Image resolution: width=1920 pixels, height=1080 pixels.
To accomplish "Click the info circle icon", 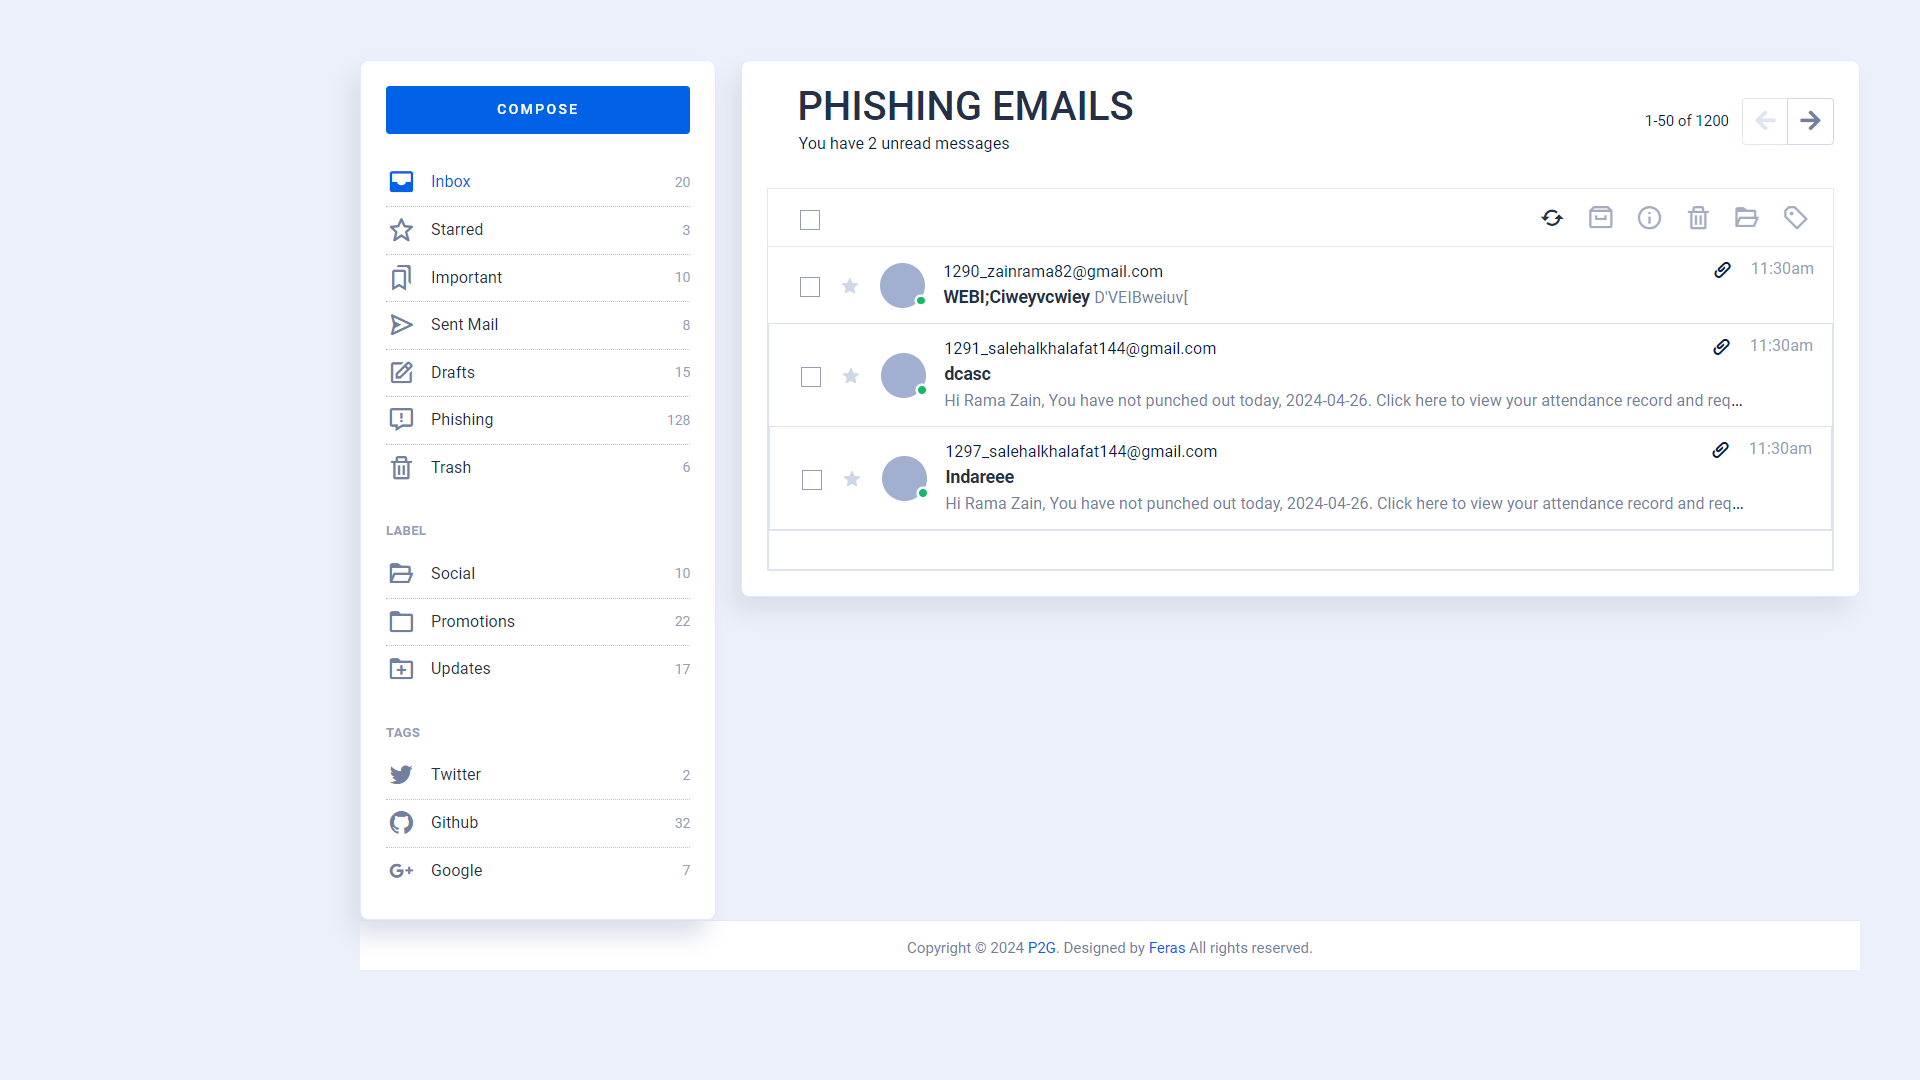I will point(1649,218).
